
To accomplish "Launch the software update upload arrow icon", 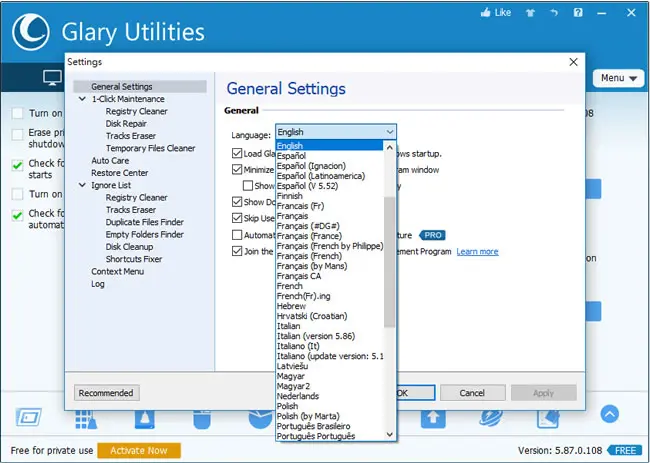I will click(x=433, y=418).
